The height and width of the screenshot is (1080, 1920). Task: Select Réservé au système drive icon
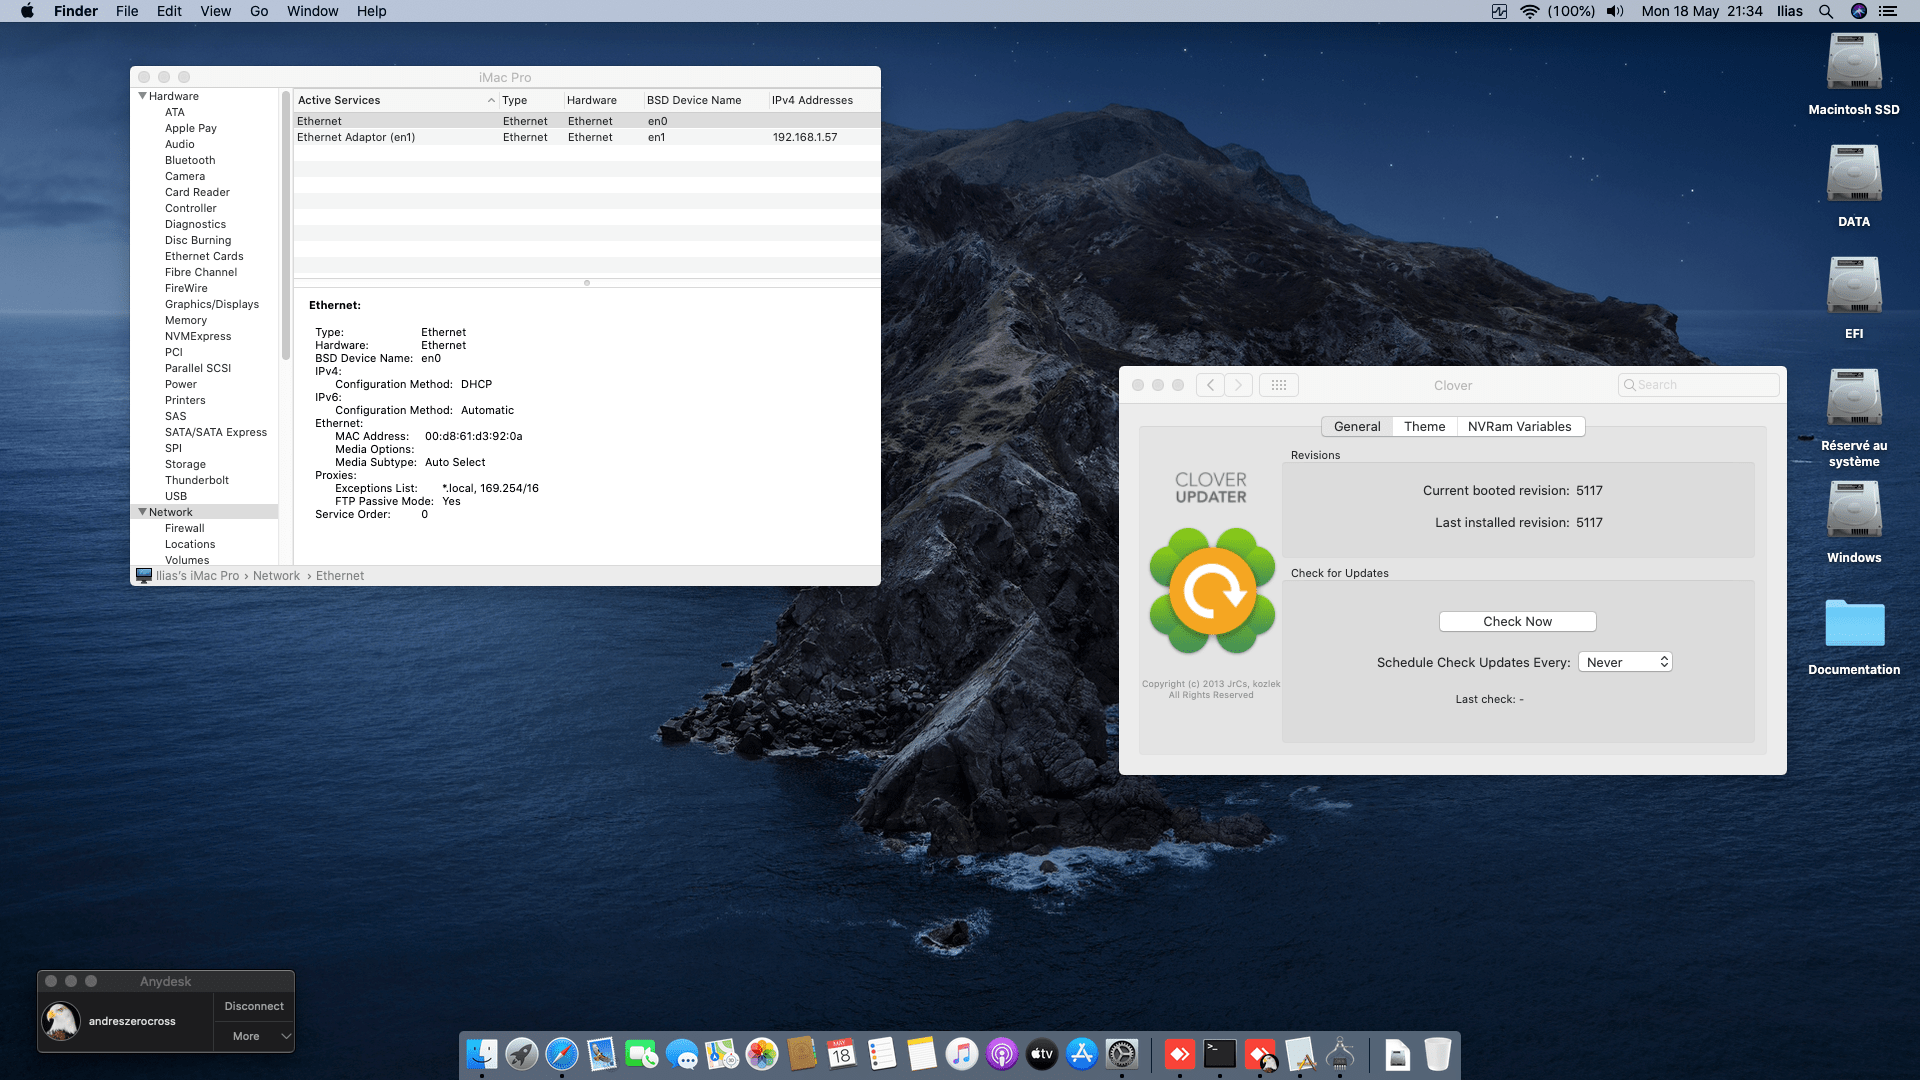tap(1854, 399)
